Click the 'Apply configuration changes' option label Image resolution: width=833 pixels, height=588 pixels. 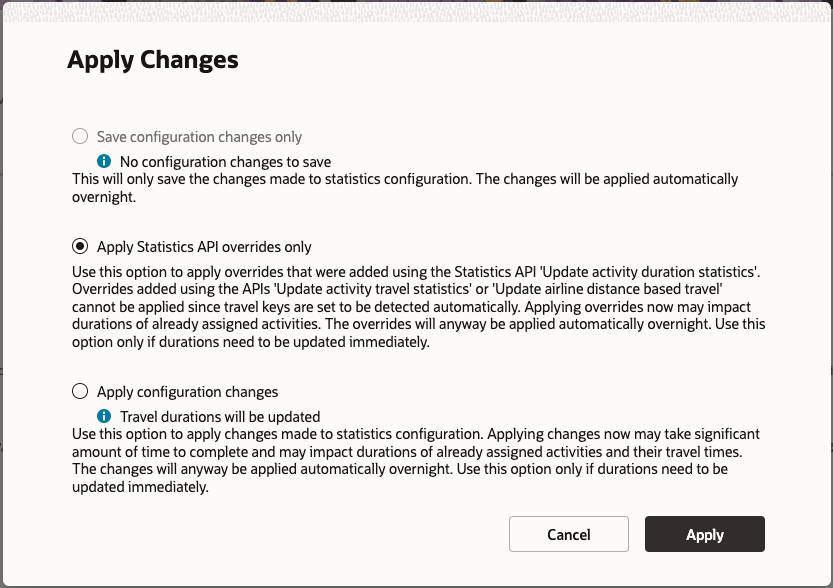[x=187, y=392]
